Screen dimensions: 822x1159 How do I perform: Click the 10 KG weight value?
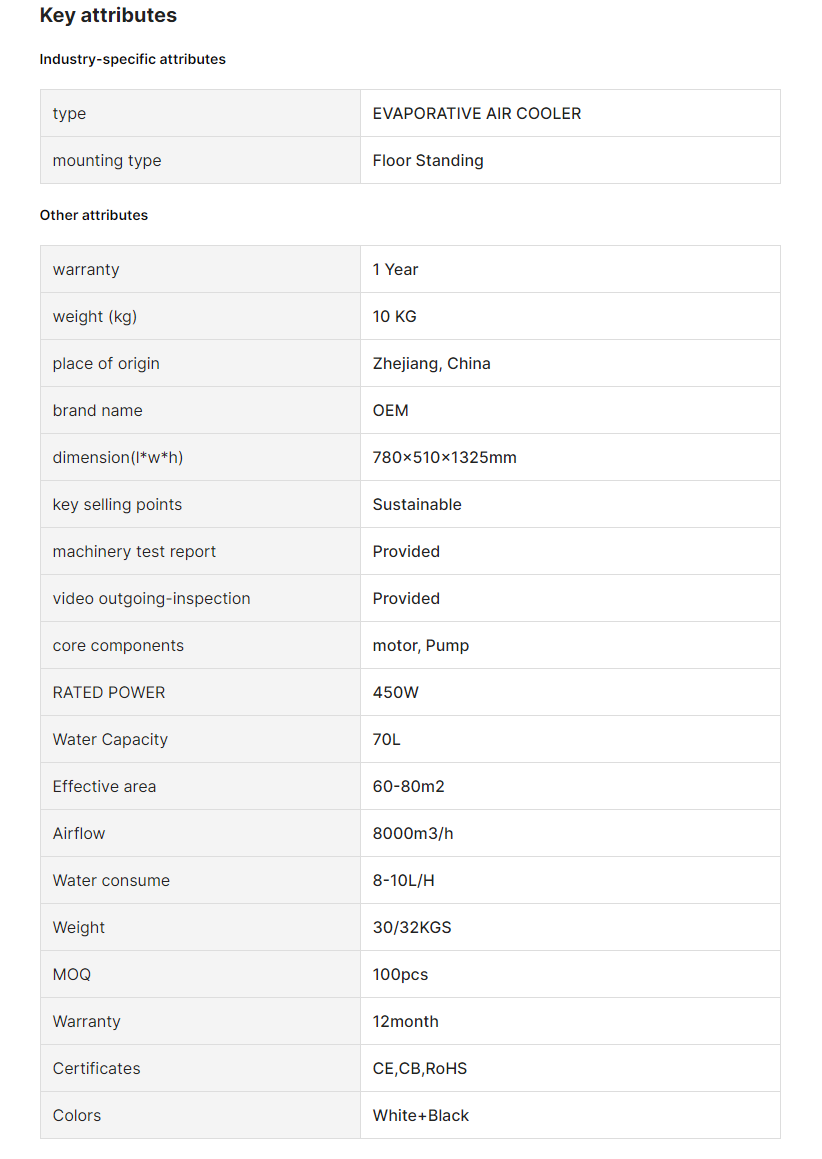pyautogui.click(x=395, y=316)
